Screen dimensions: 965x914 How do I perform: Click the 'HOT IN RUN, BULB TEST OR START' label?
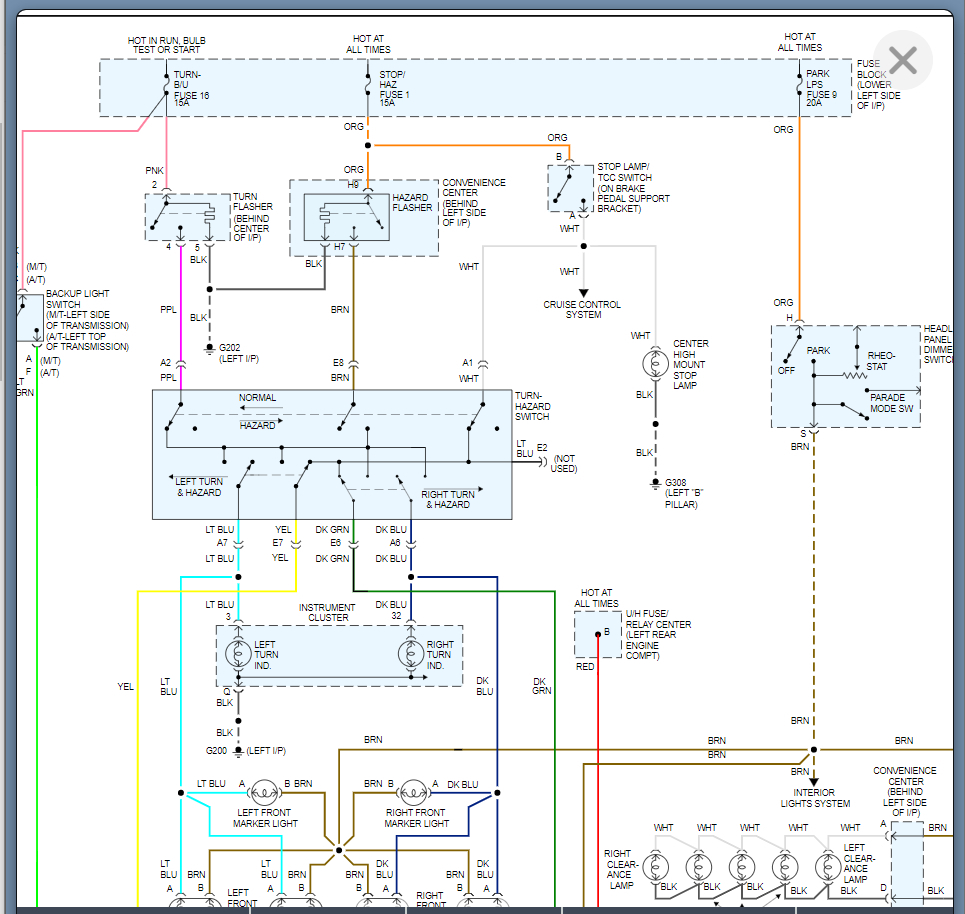[x=167, y=45]
